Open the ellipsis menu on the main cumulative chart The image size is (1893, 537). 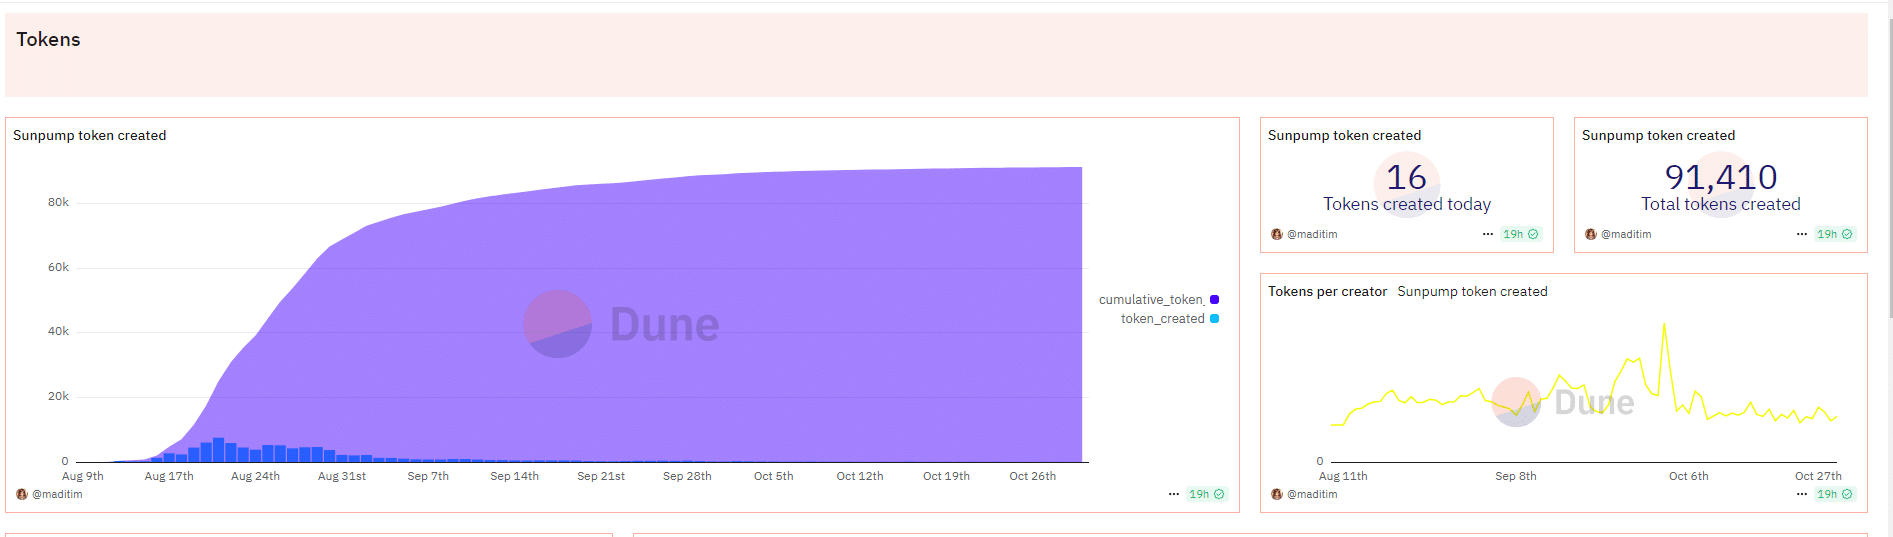pos(1174,494)
